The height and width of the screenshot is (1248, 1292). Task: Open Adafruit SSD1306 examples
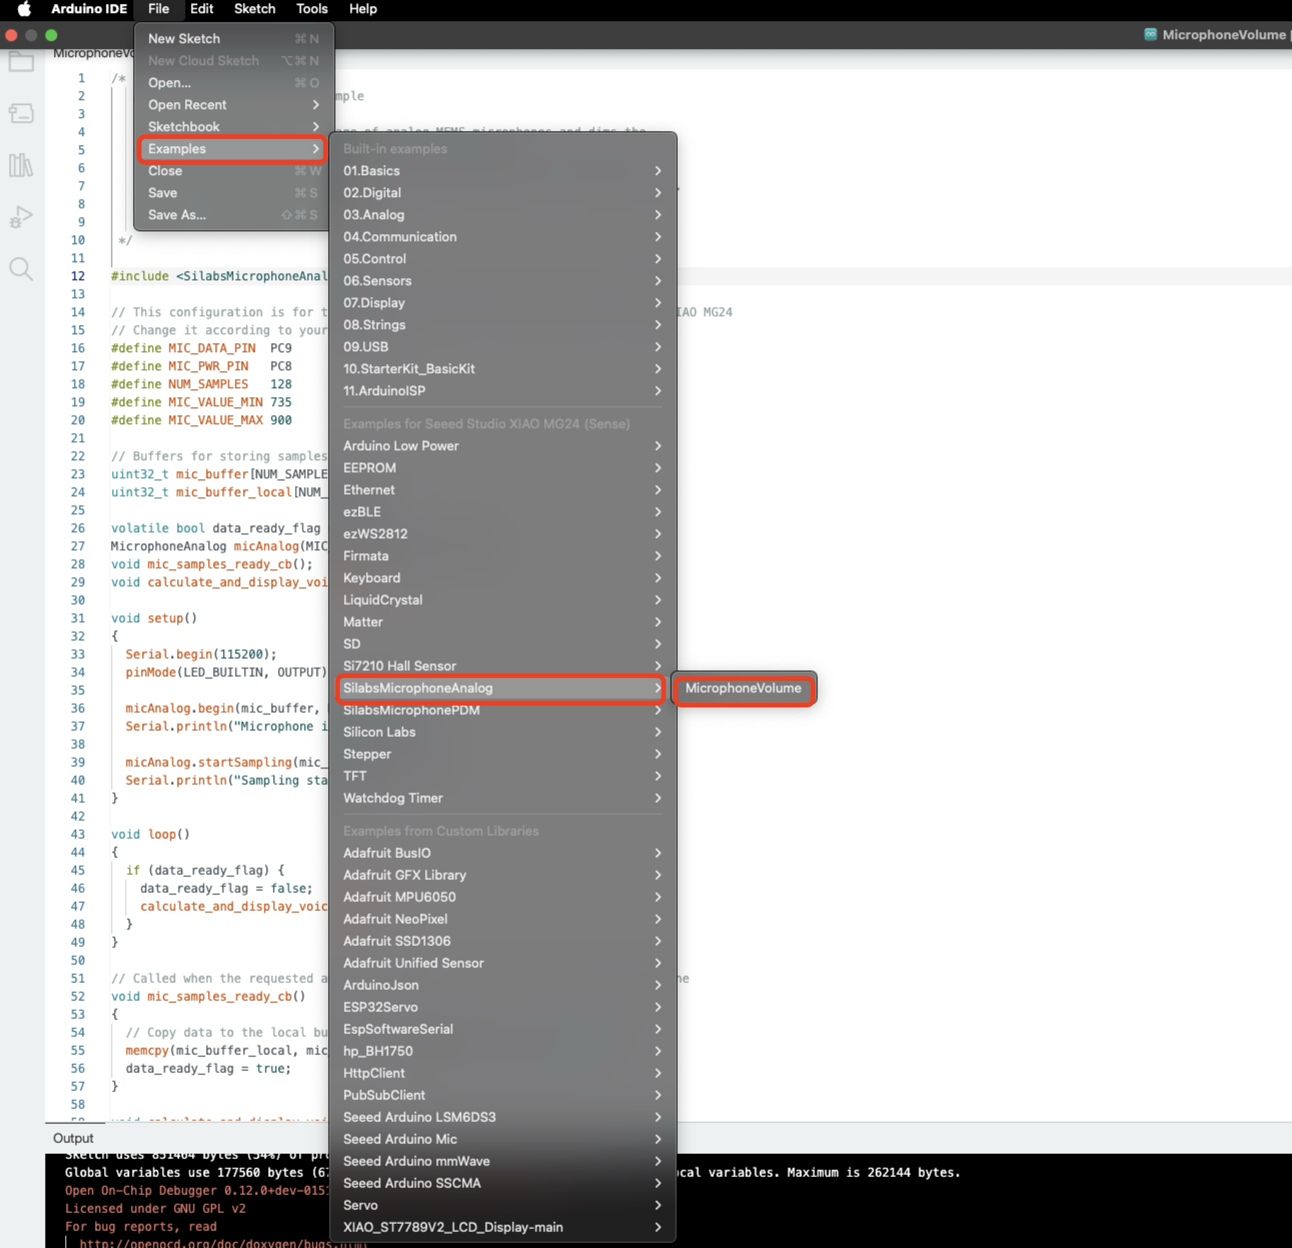click(502, 941)
